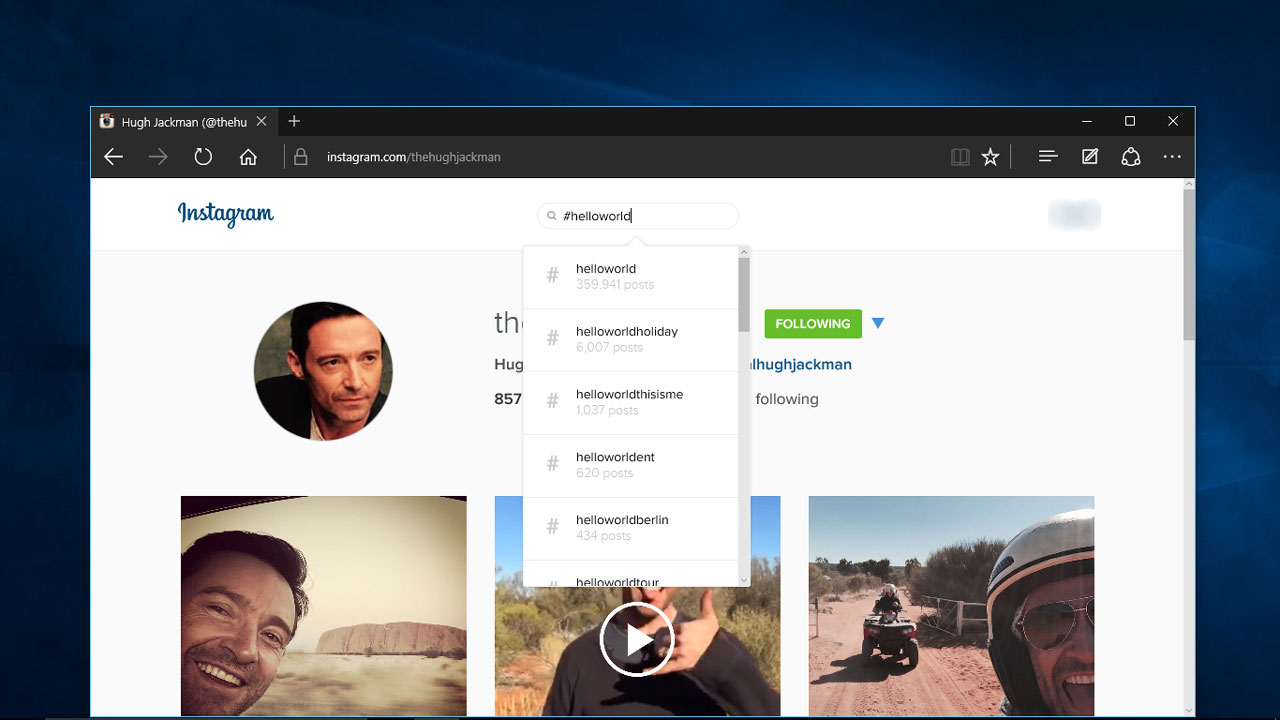1280x720 pixels.
Task: Switch to the Hugh Jackman browser tab
Action: [x=180, y=121]
